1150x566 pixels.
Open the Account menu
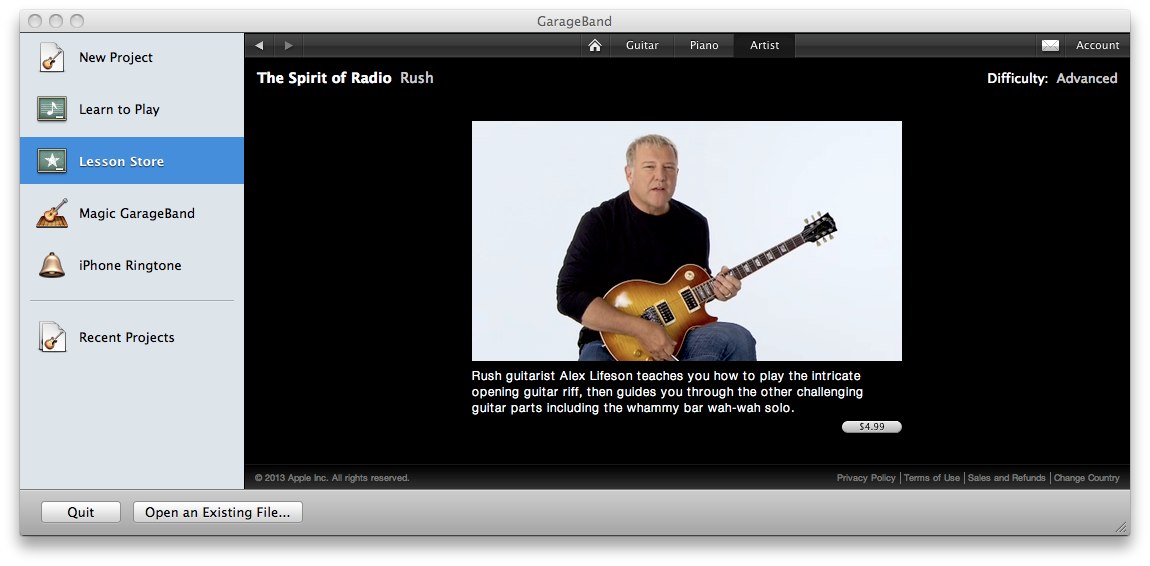tap(1097, 45)
